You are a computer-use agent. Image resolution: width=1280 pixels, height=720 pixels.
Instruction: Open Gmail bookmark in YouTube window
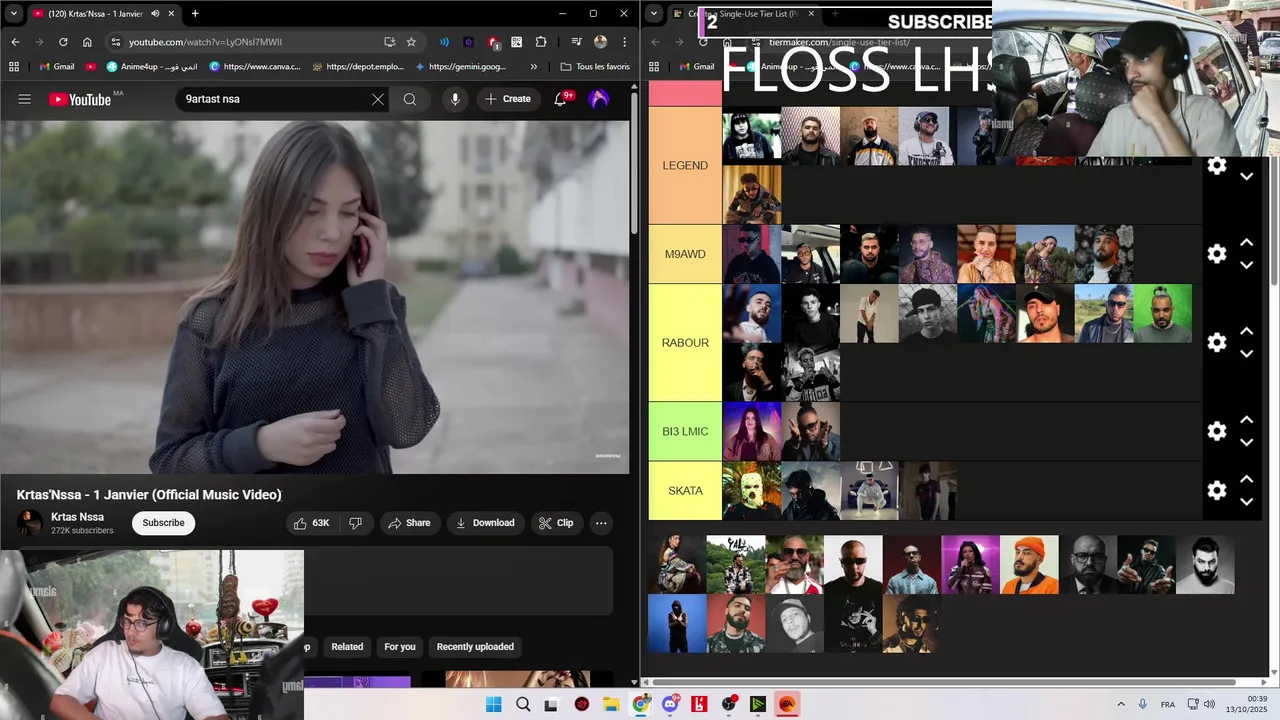tap(57, 67)
